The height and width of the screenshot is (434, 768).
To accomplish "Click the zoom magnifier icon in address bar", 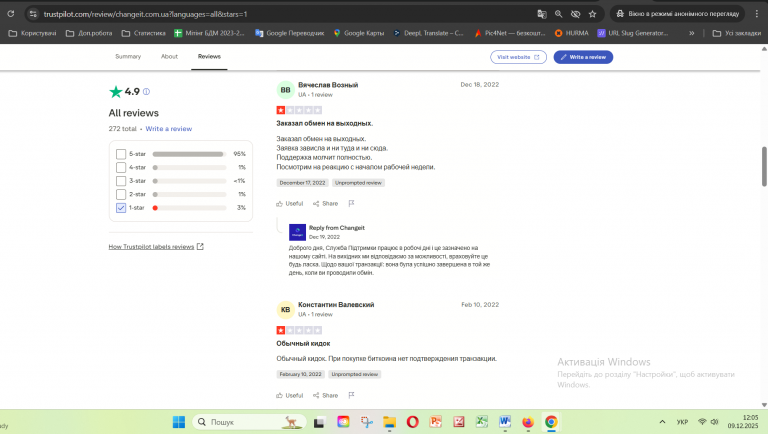I will pos(558,14).
